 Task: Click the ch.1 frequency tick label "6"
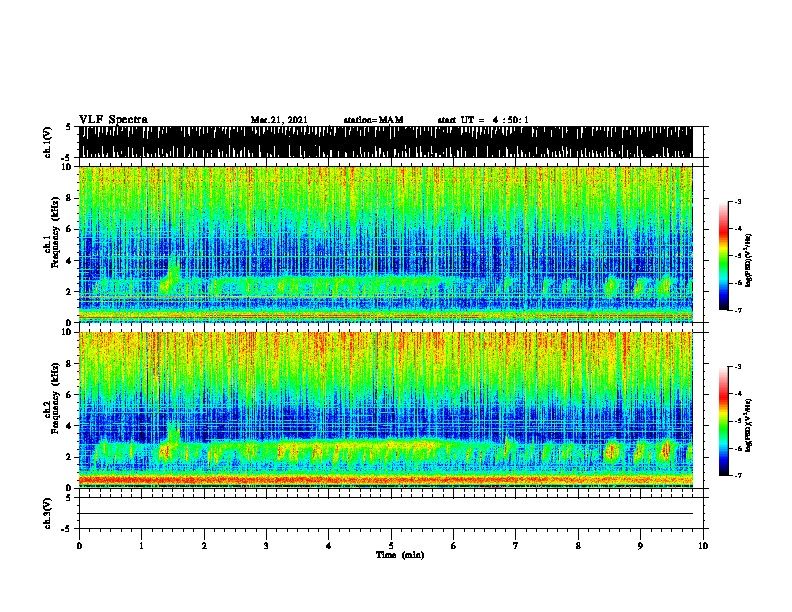pos(71,229)
